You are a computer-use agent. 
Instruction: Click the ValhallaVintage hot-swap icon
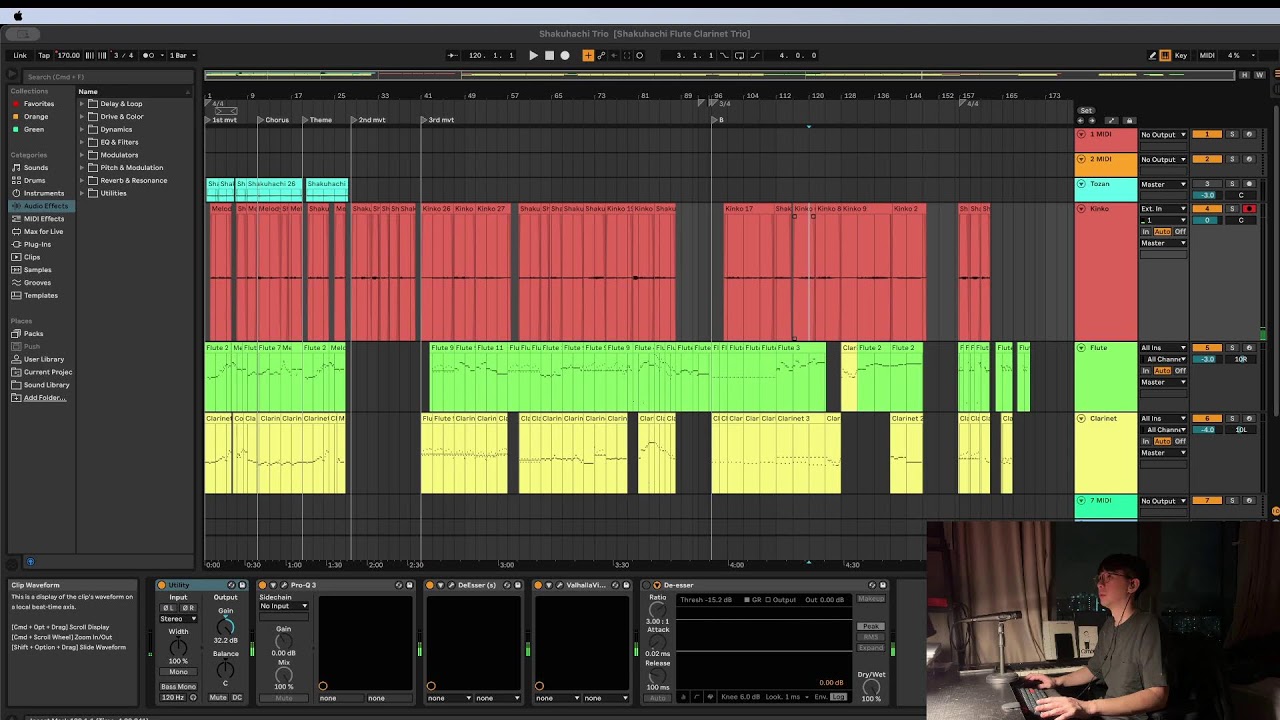615,585
